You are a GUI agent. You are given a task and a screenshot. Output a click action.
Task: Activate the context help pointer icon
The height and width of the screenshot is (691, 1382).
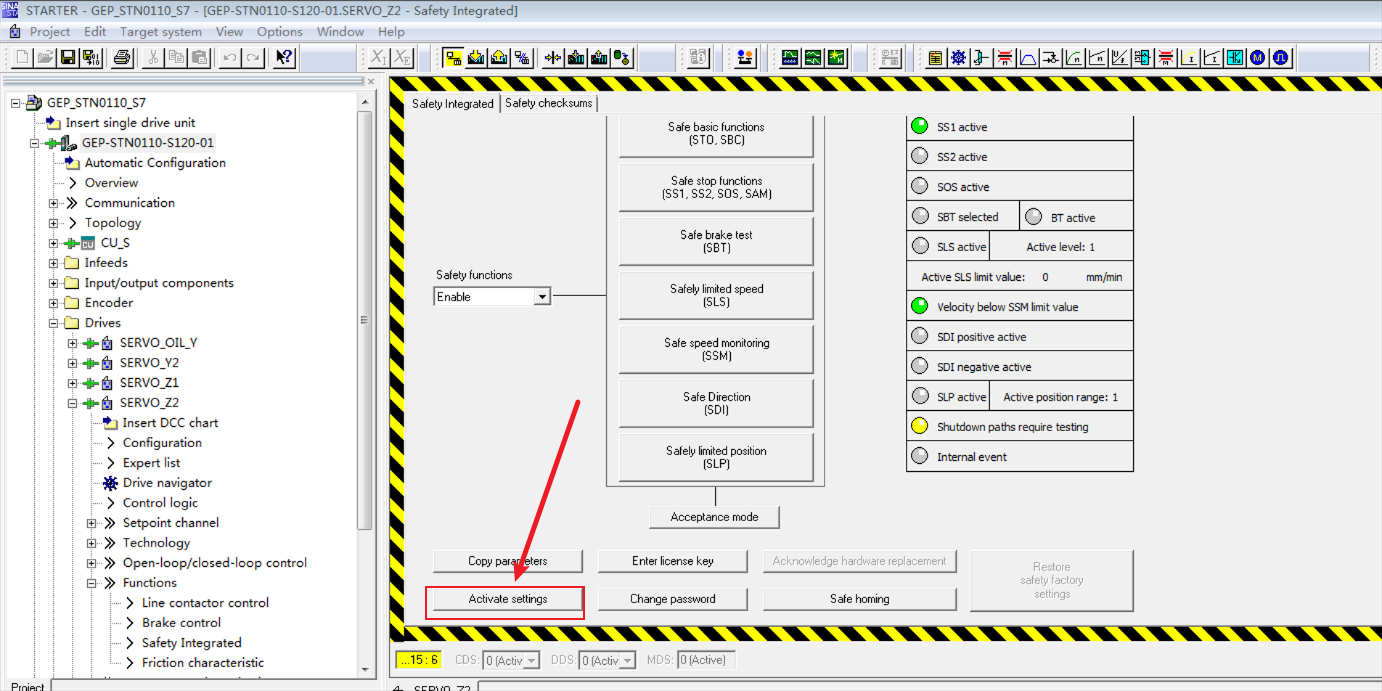coord(284,58)
